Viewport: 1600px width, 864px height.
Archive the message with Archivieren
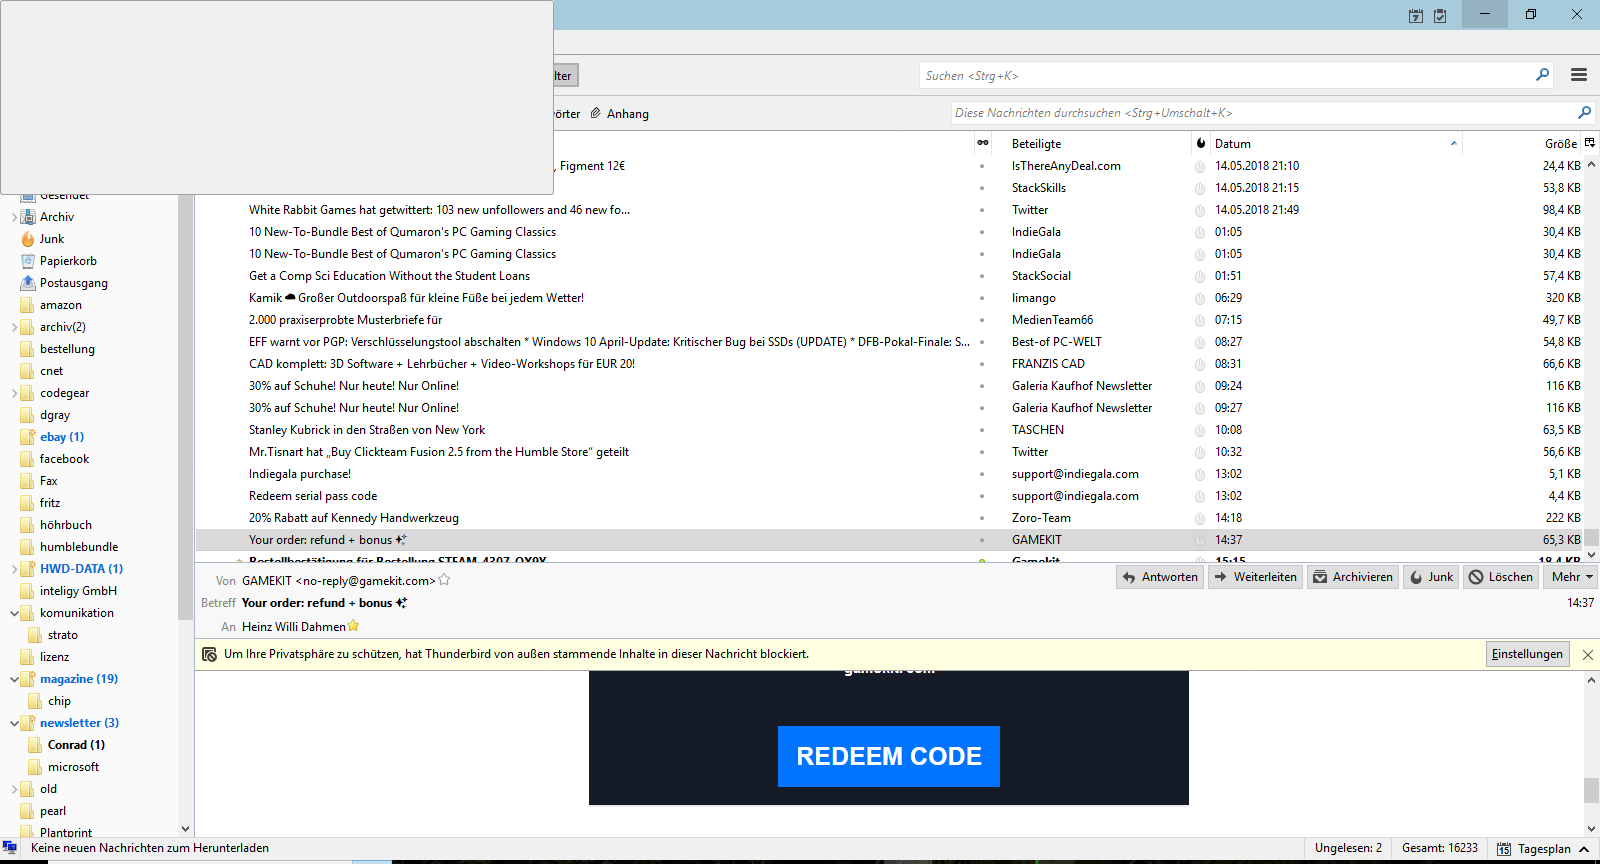coord(1353,577)
